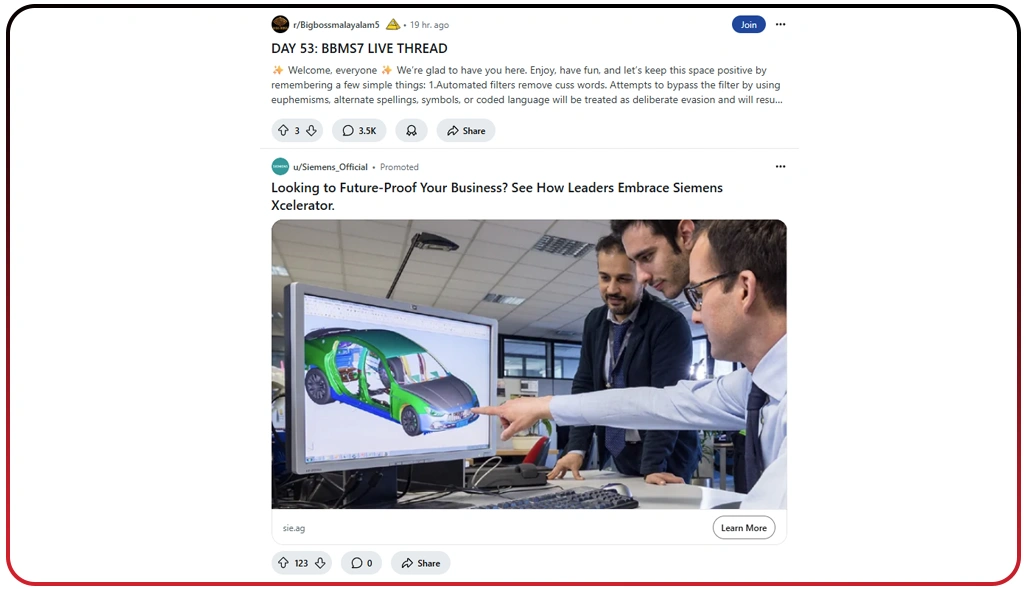Downvote the Siemens promoted post
This screenshot has width=1026, height=589.
pyautogui.click(x=320, y=563)
